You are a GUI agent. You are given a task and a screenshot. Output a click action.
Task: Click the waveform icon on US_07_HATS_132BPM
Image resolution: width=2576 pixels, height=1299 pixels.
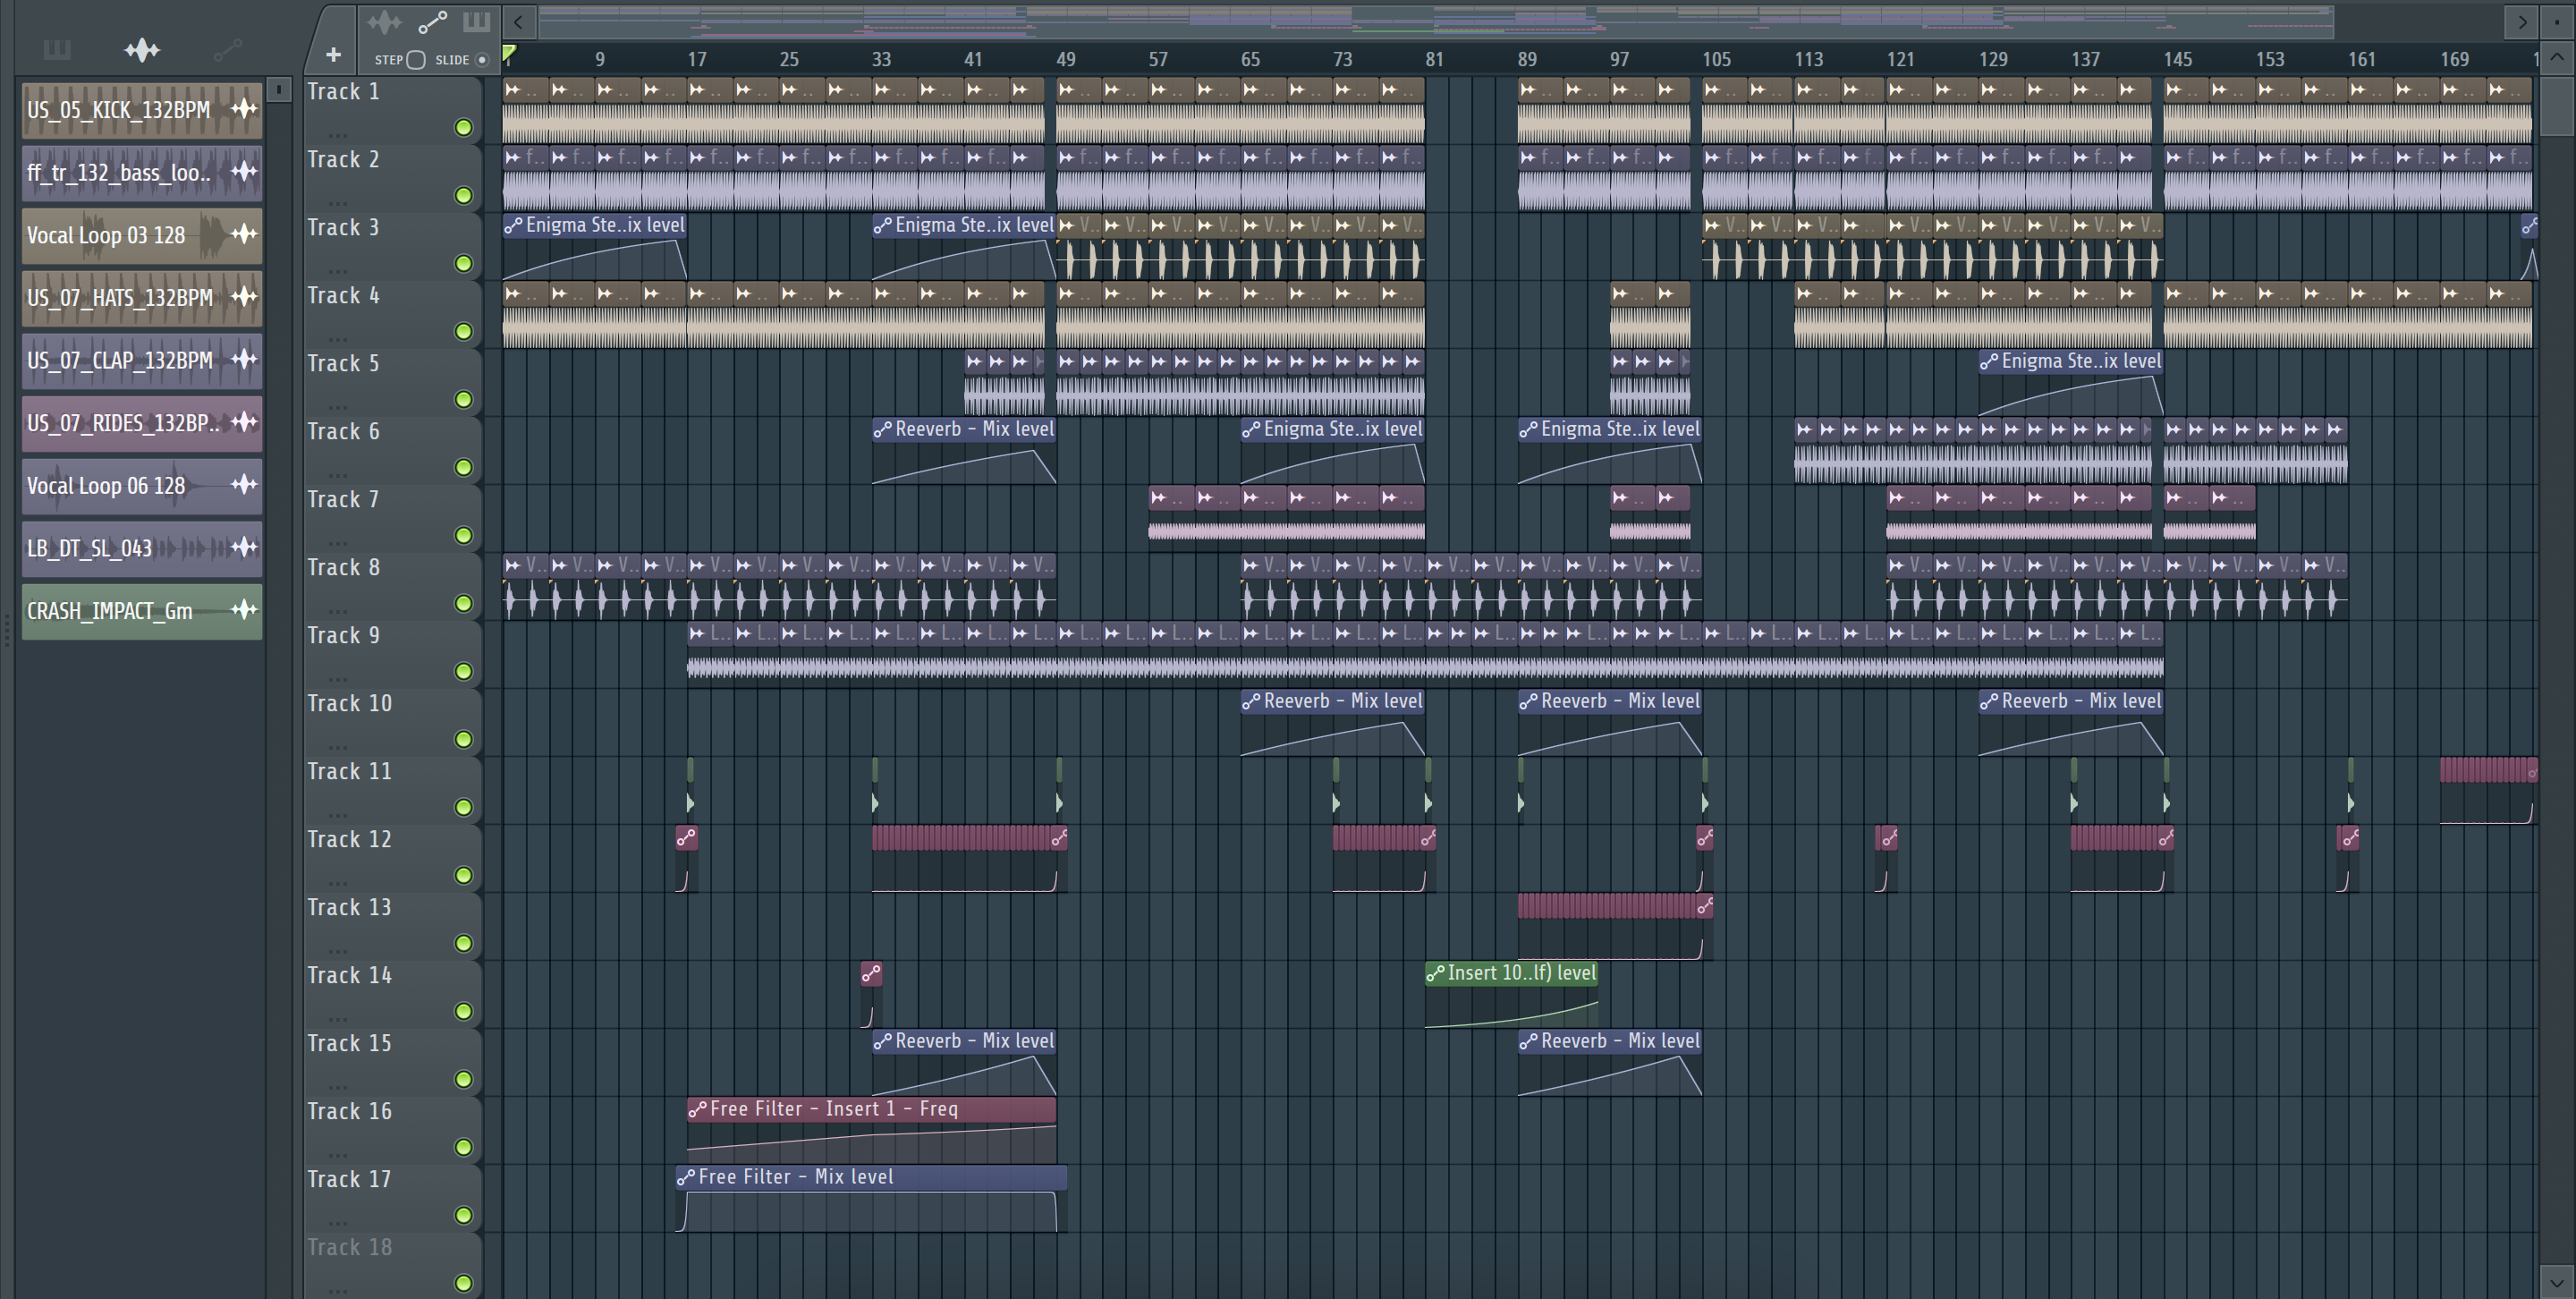click(x=244, y=297)
